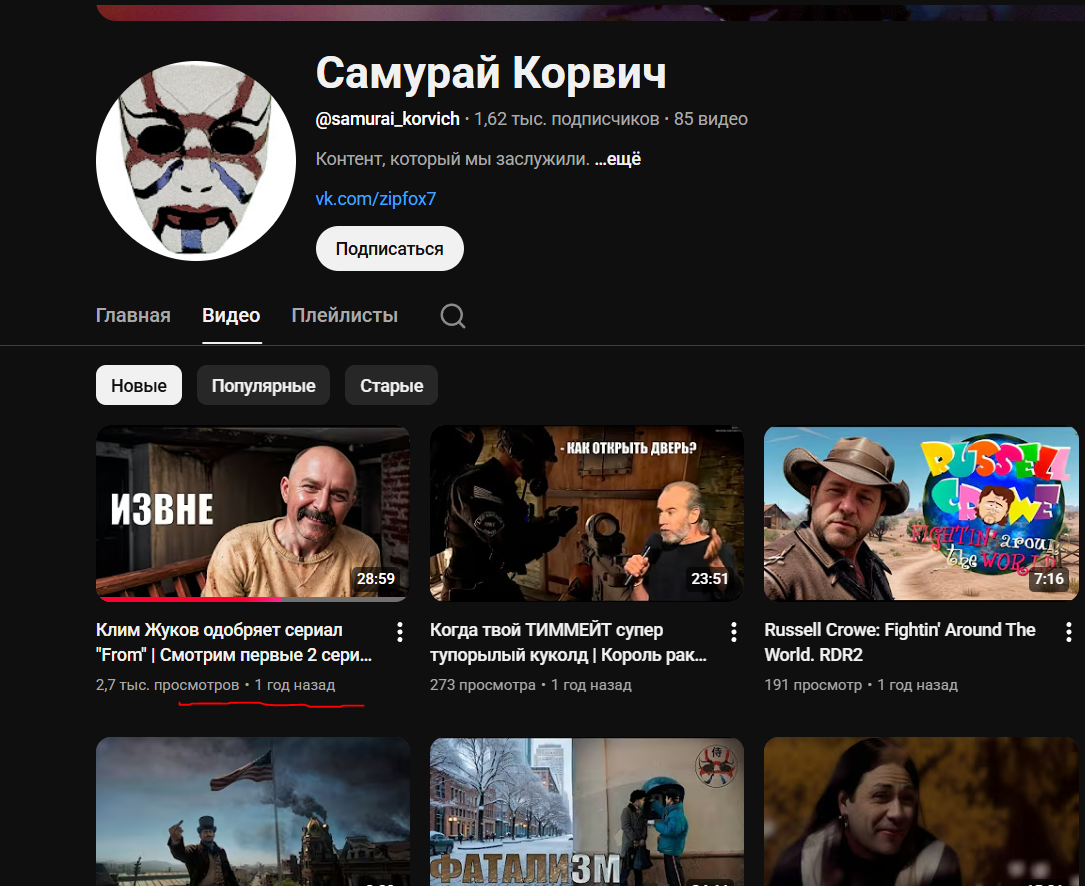Viewport: 1085px width, 886px height.
Task: Click the 191 просмотр text
Action: (813, 685)
